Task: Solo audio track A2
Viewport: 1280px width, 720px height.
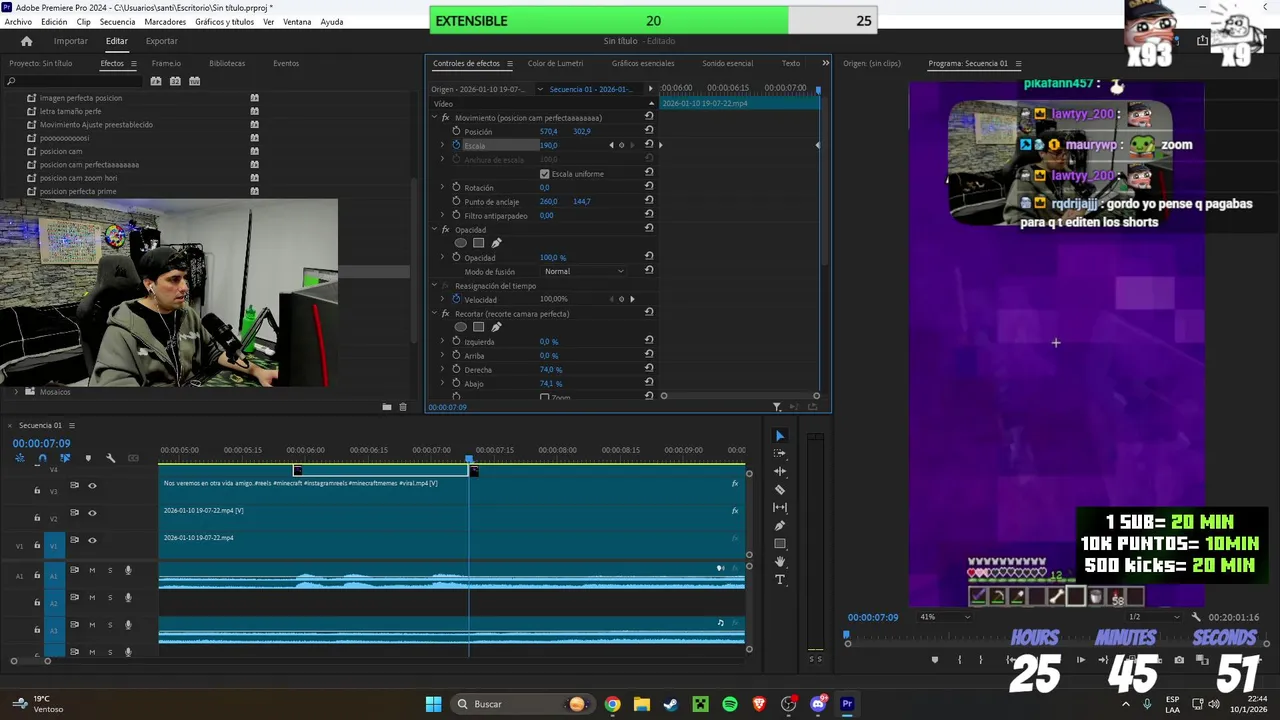Action: tap(110, 598)
